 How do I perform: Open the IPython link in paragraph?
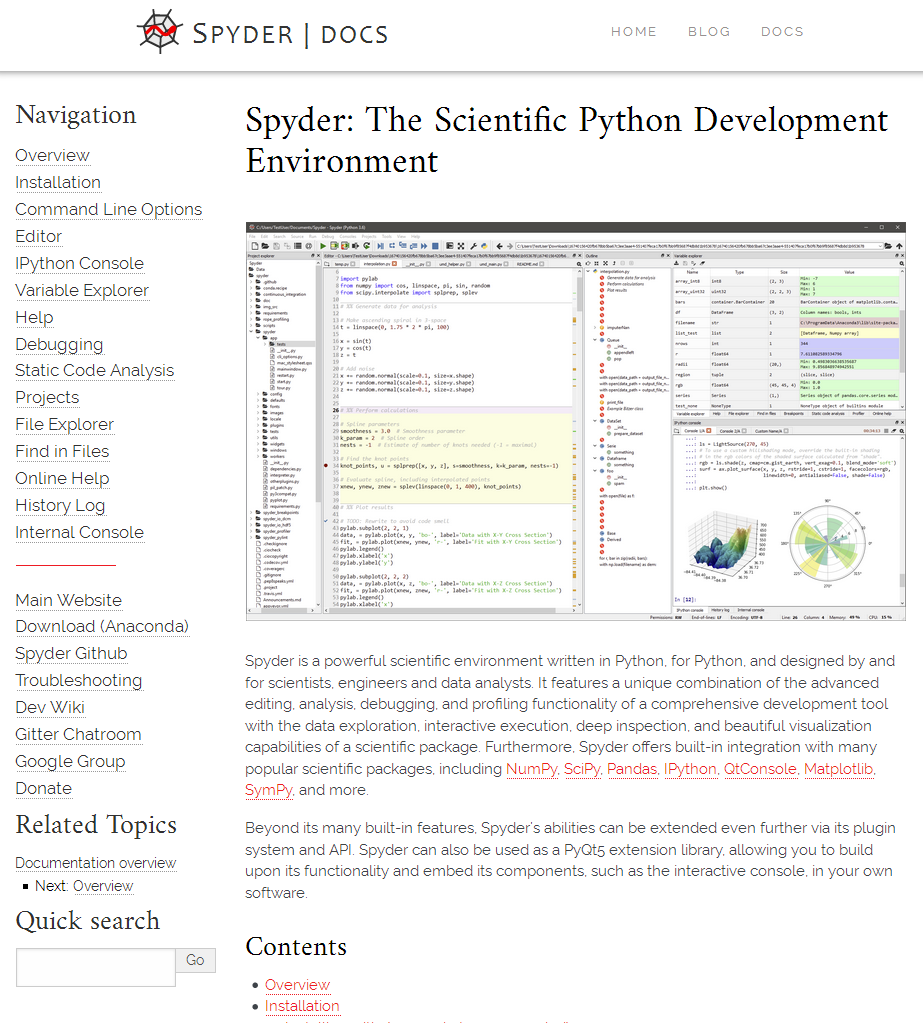[690, 769]
